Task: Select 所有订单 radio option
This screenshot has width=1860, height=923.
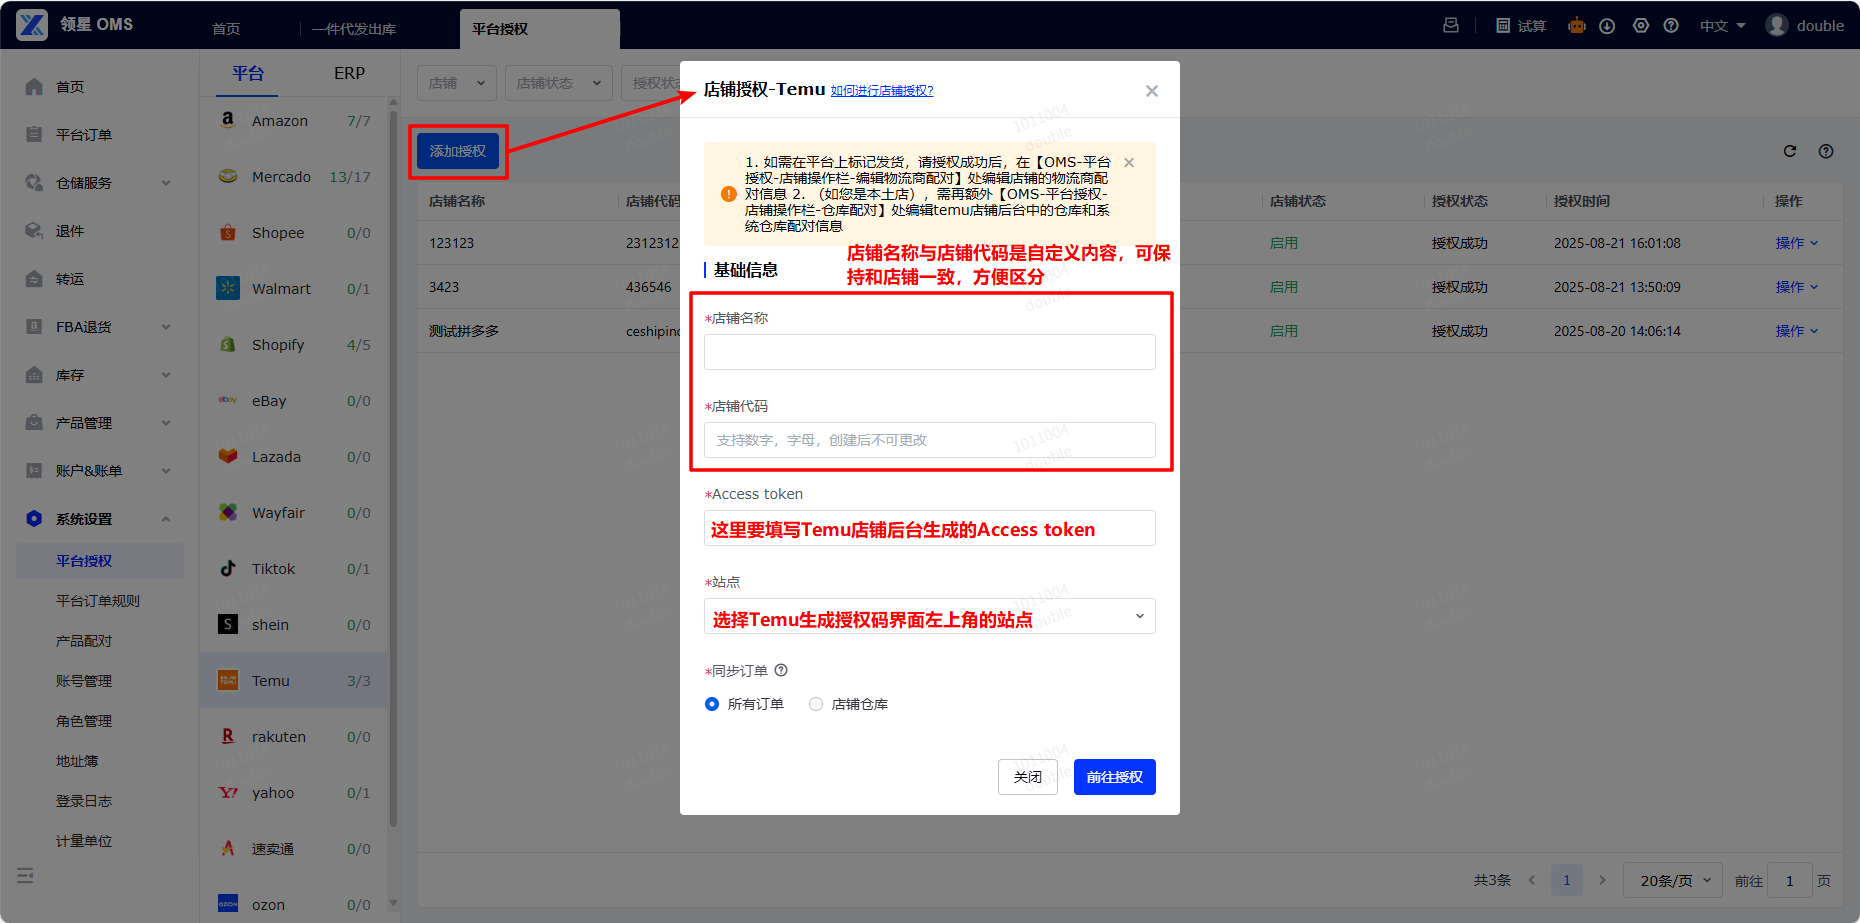Action: (x=744, y=704)
